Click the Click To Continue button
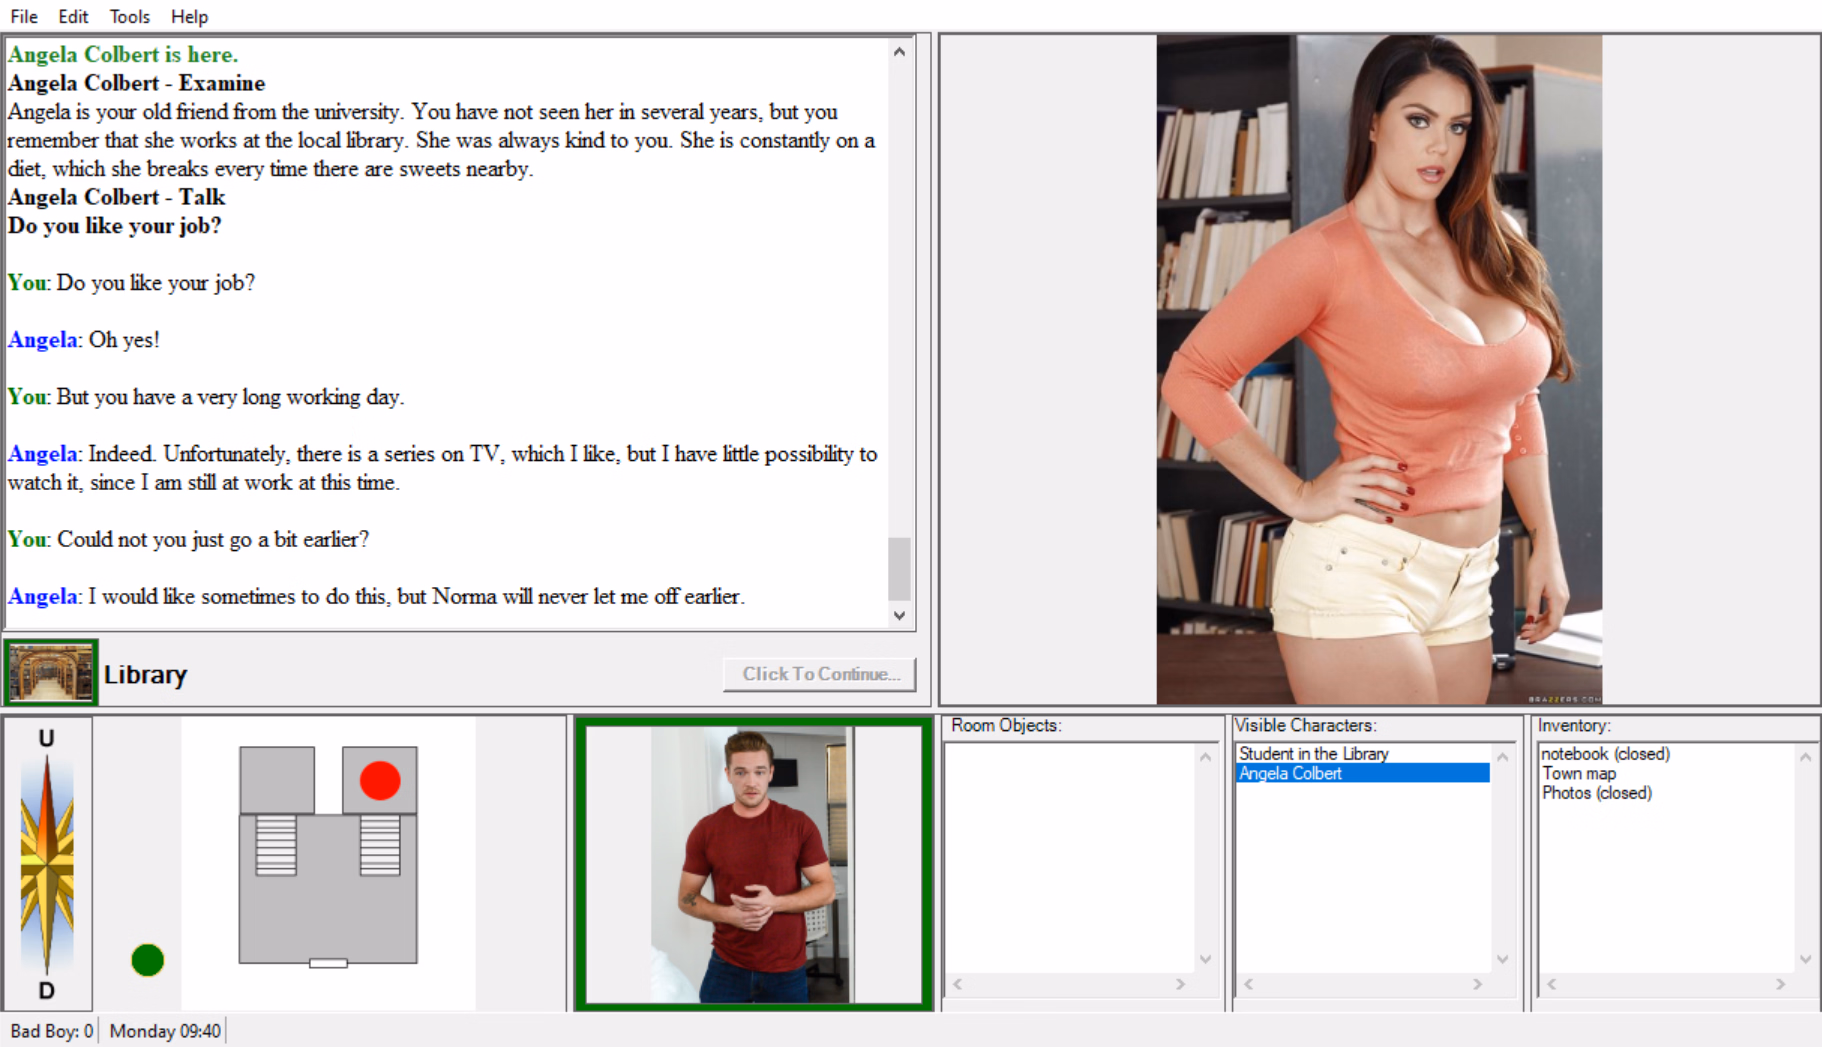 point(820,674)
